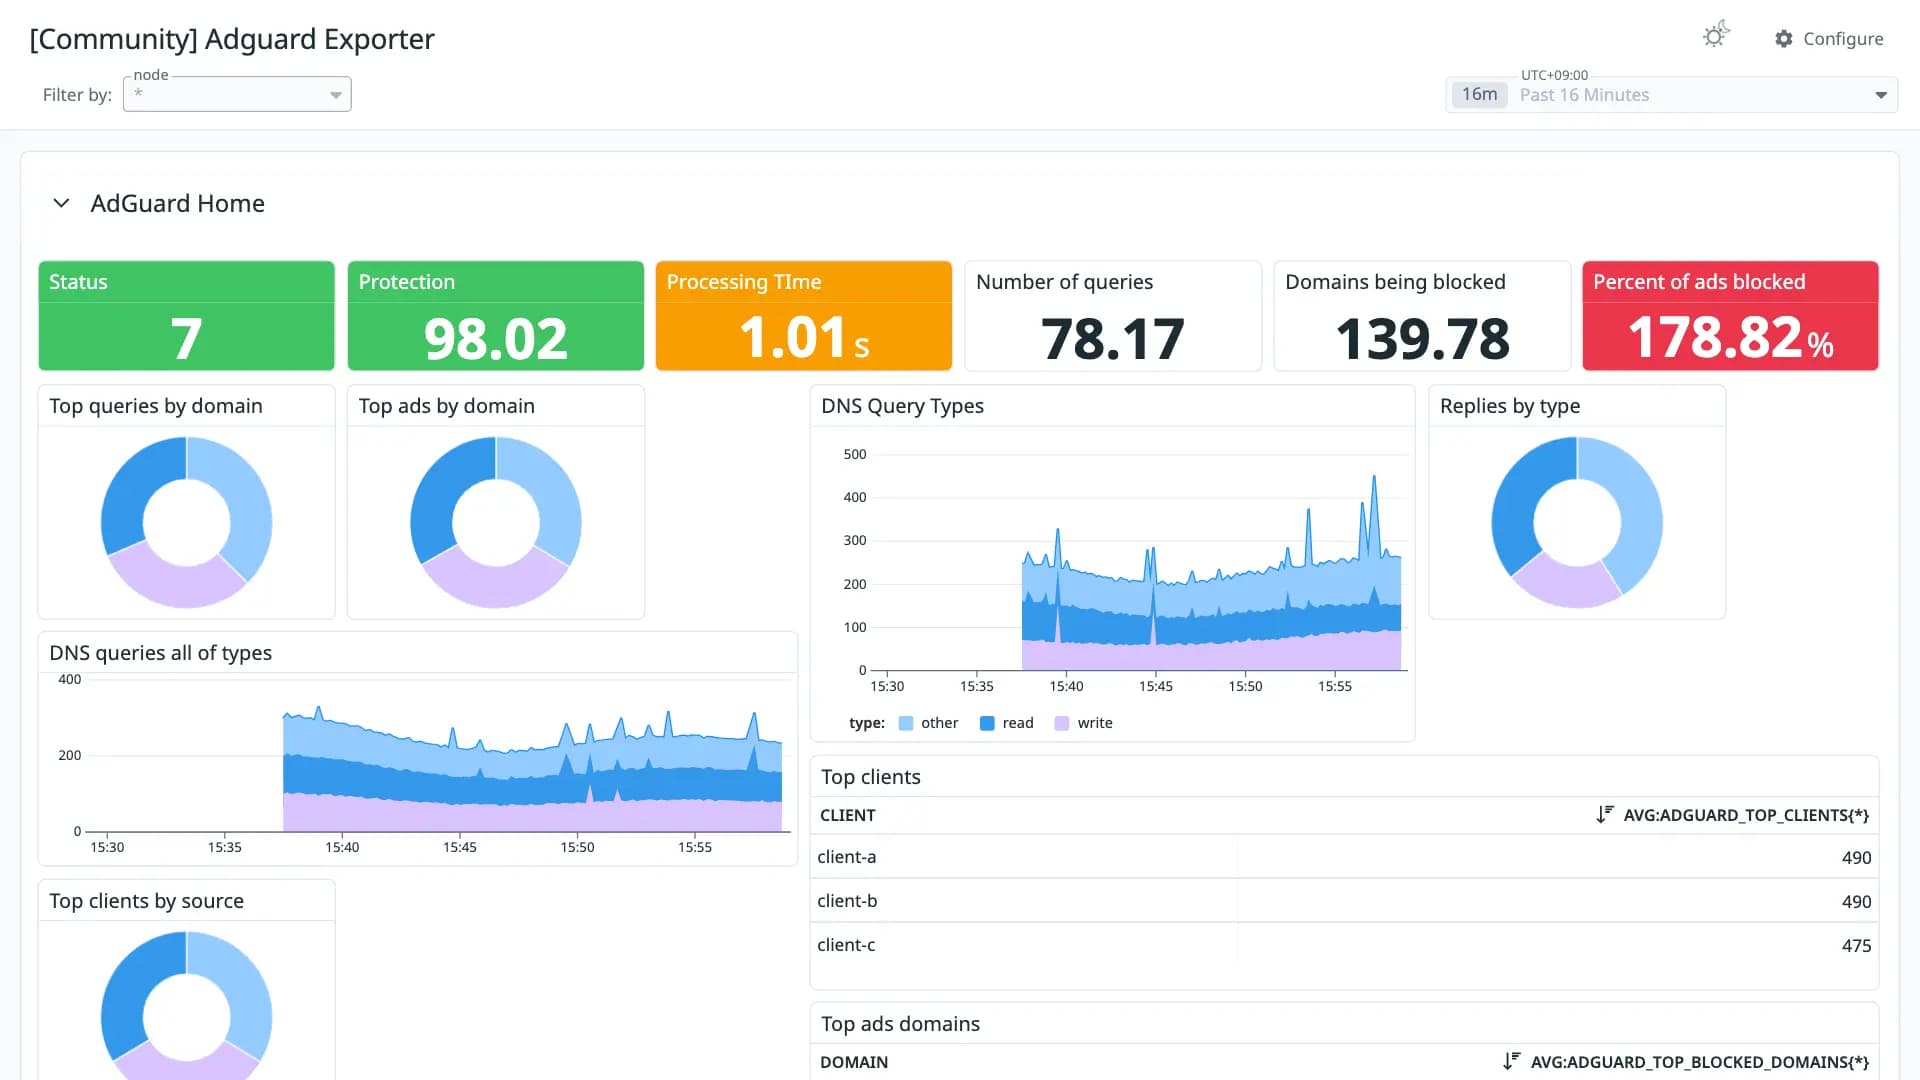Click the Top clients table title

click(x=870, y=777)
